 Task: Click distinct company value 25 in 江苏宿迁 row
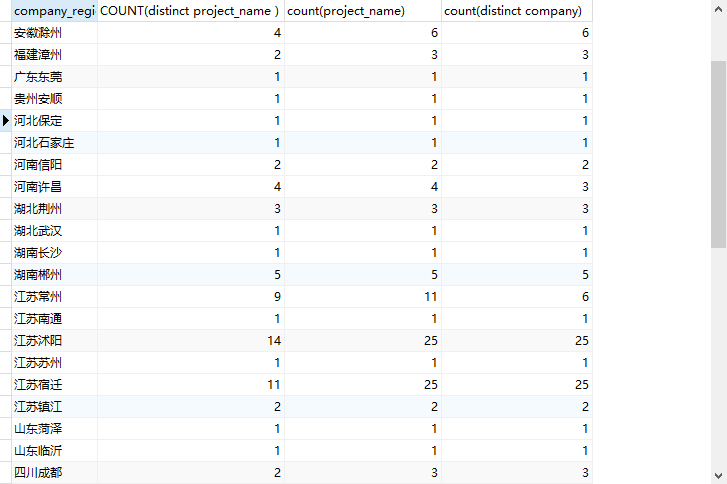pos(517,385)
